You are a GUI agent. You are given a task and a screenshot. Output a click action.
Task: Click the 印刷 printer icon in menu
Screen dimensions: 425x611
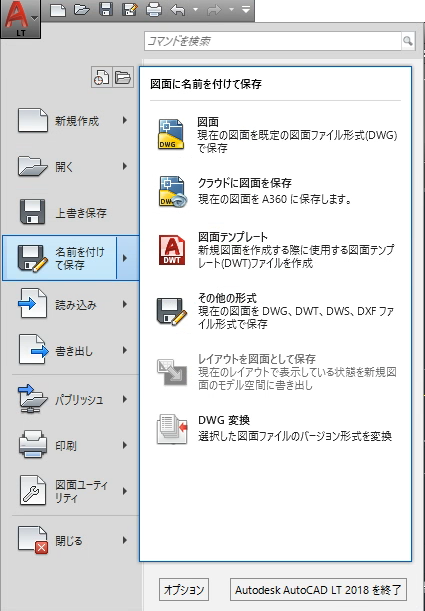tap(33, 444)
